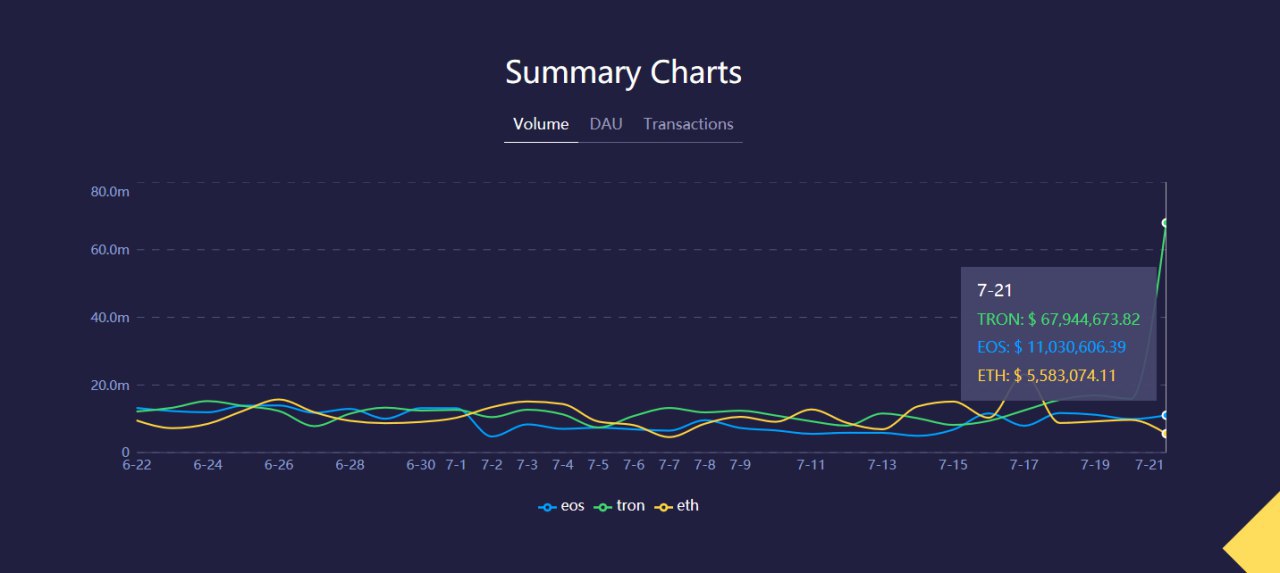This screenshot has height=573, width=1280.
Task: Click the 7-19 x-axis label
Action: pos(1095,465)
